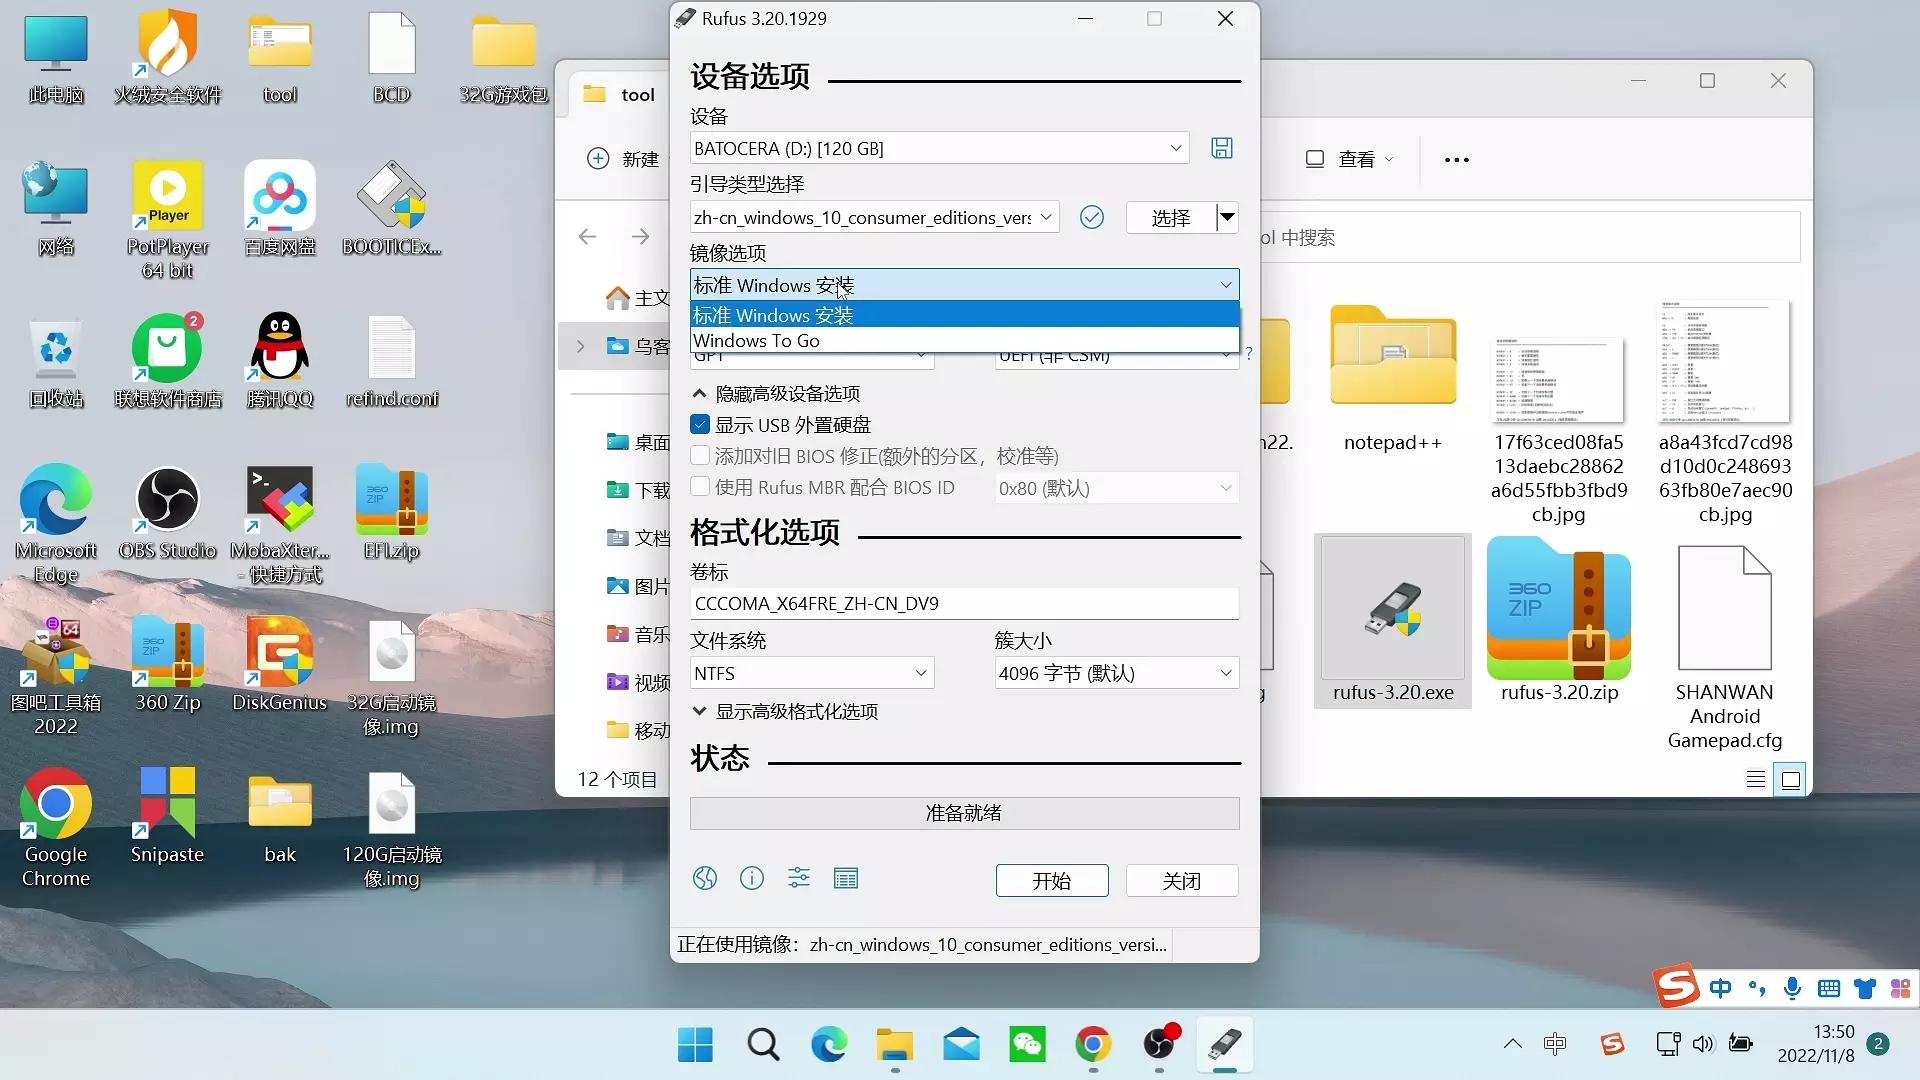Open Google Chrome from the taskbar

point(1093,1044)
